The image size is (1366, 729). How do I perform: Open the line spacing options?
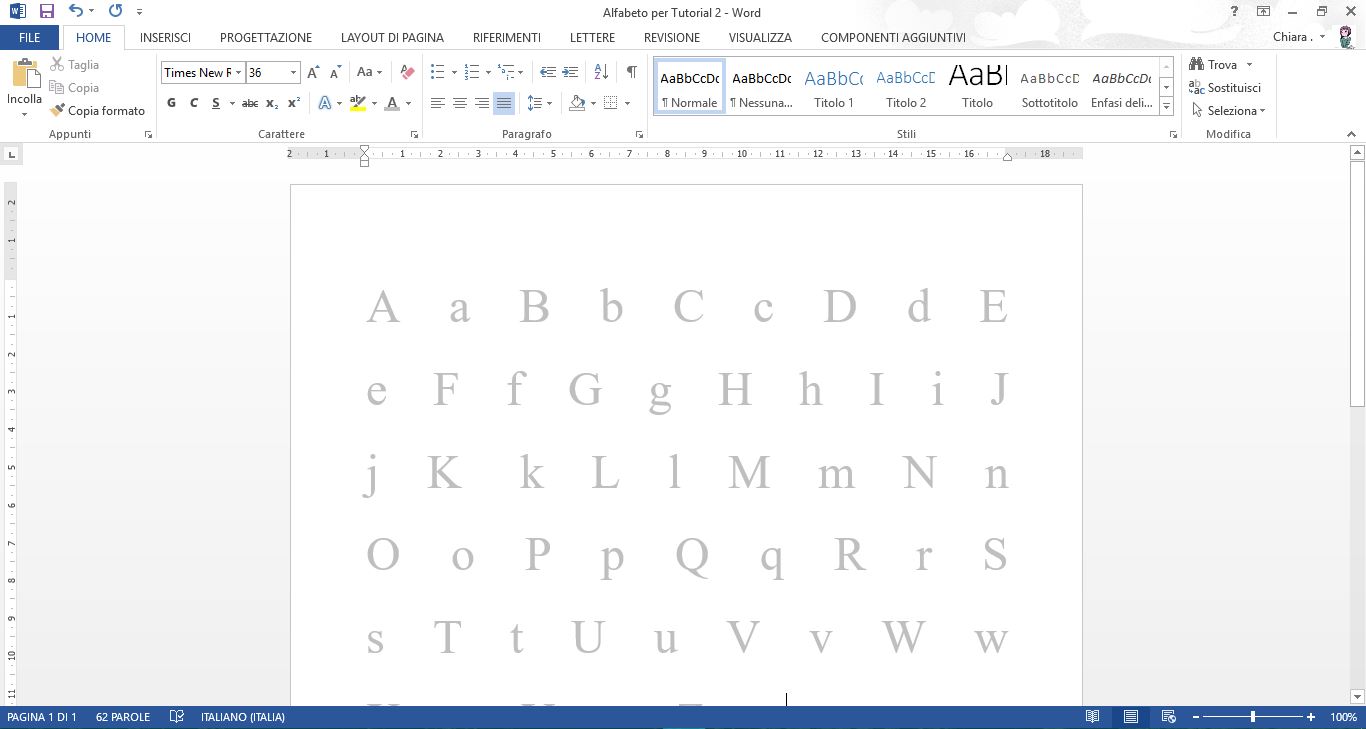click(x=540, y=103)
